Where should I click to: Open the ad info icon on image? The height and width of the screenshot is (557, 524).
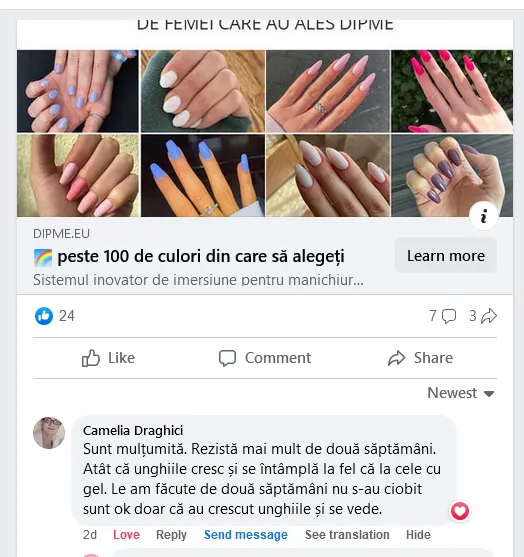click(483, 216)
